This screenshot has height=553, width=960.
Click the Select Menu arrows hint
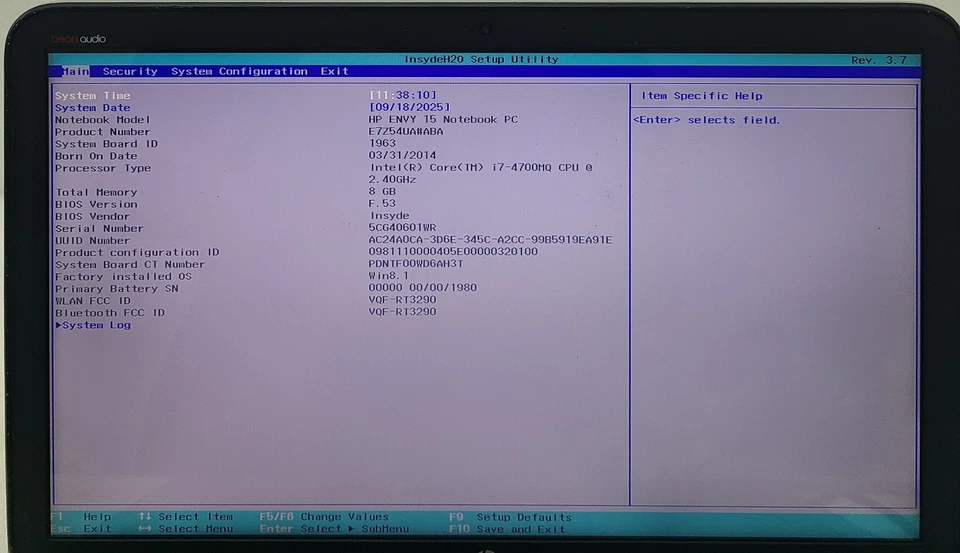coord(186,529)
